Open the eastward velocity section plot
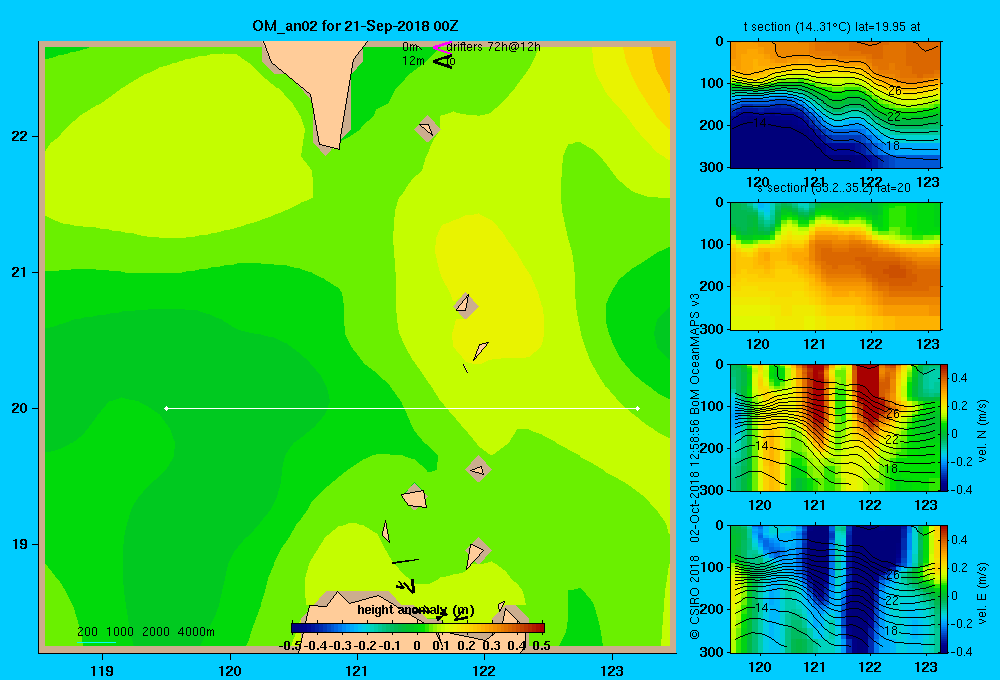Screen dimensions: 1000x680 (835, 589)
